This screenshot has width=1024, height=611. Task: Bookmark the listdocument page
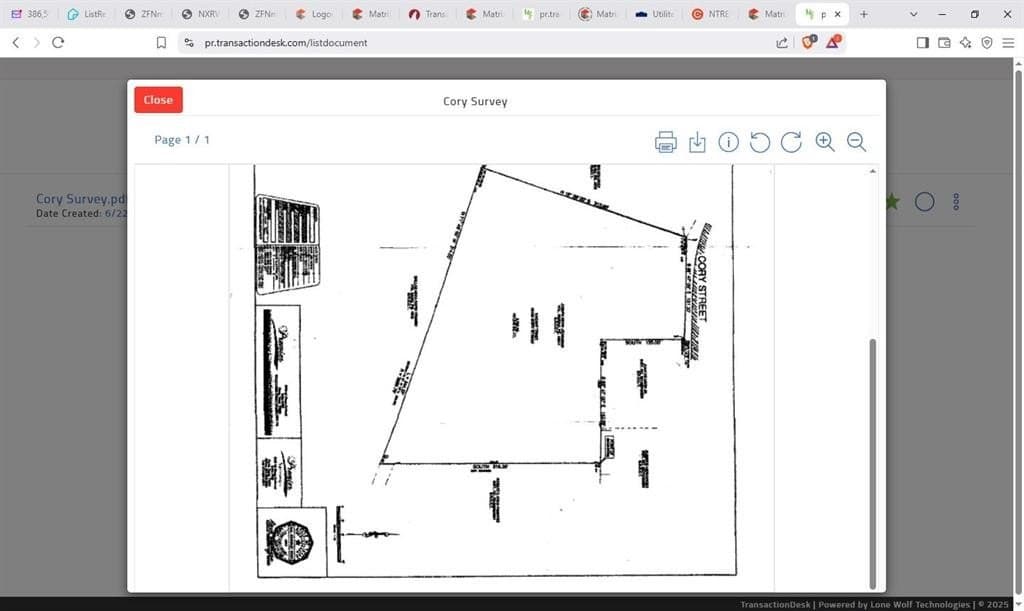pyautogui.click(x=161, y=42)
